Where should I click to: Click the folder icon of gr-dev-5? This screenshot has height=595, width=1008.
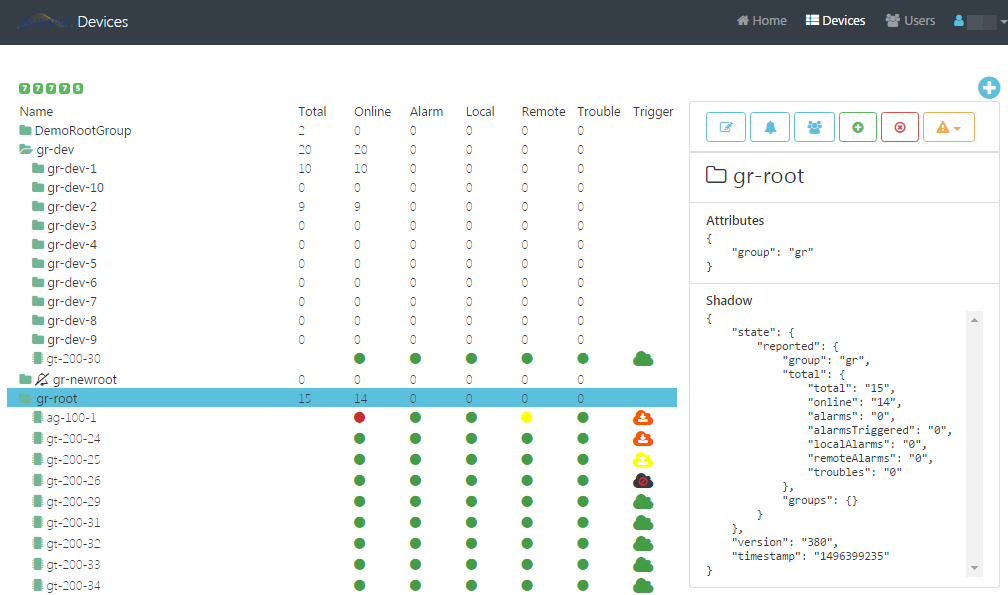(38, 263)
